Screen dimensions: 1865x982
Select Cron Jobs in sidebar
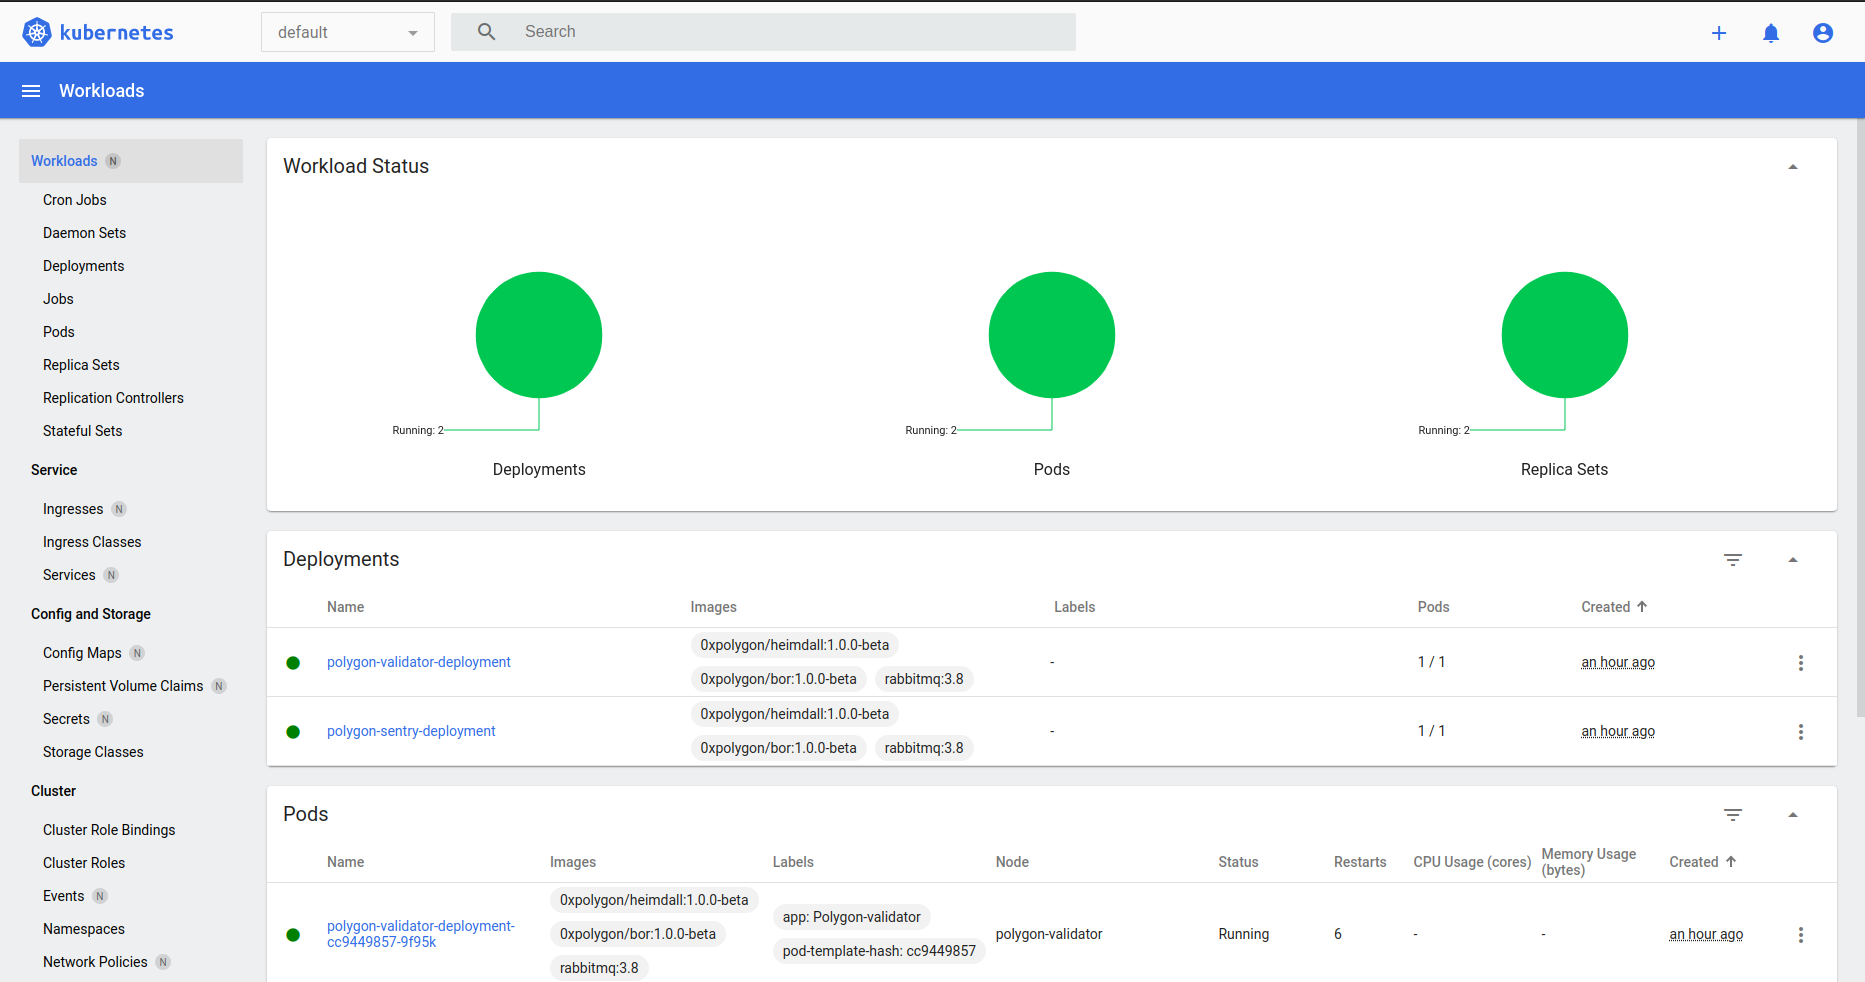pos(75,200)
